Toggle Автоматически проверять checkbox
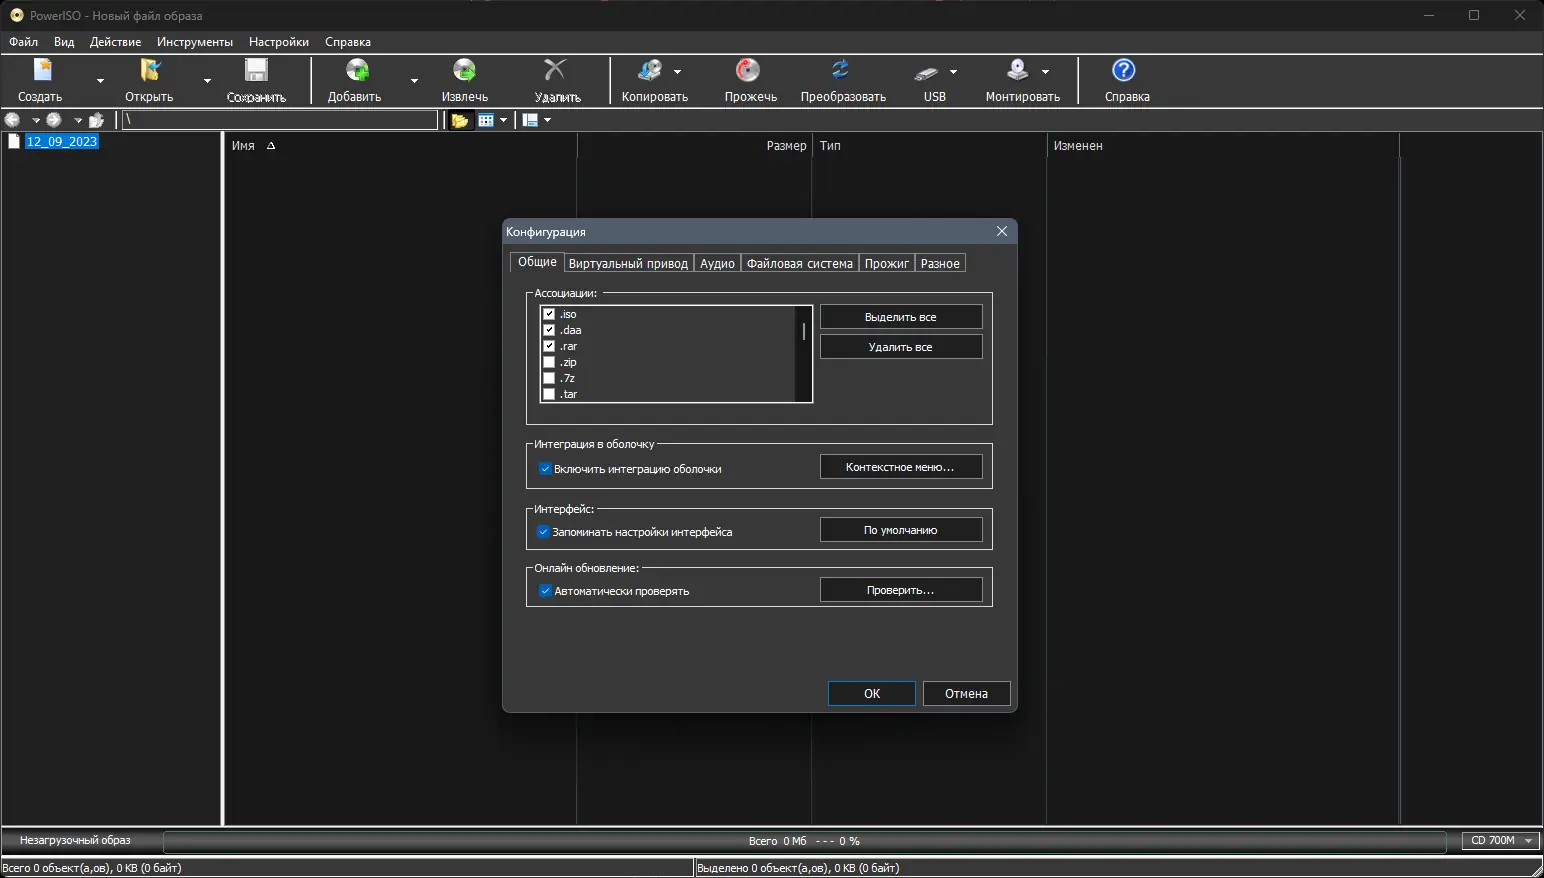 [545, 590]
